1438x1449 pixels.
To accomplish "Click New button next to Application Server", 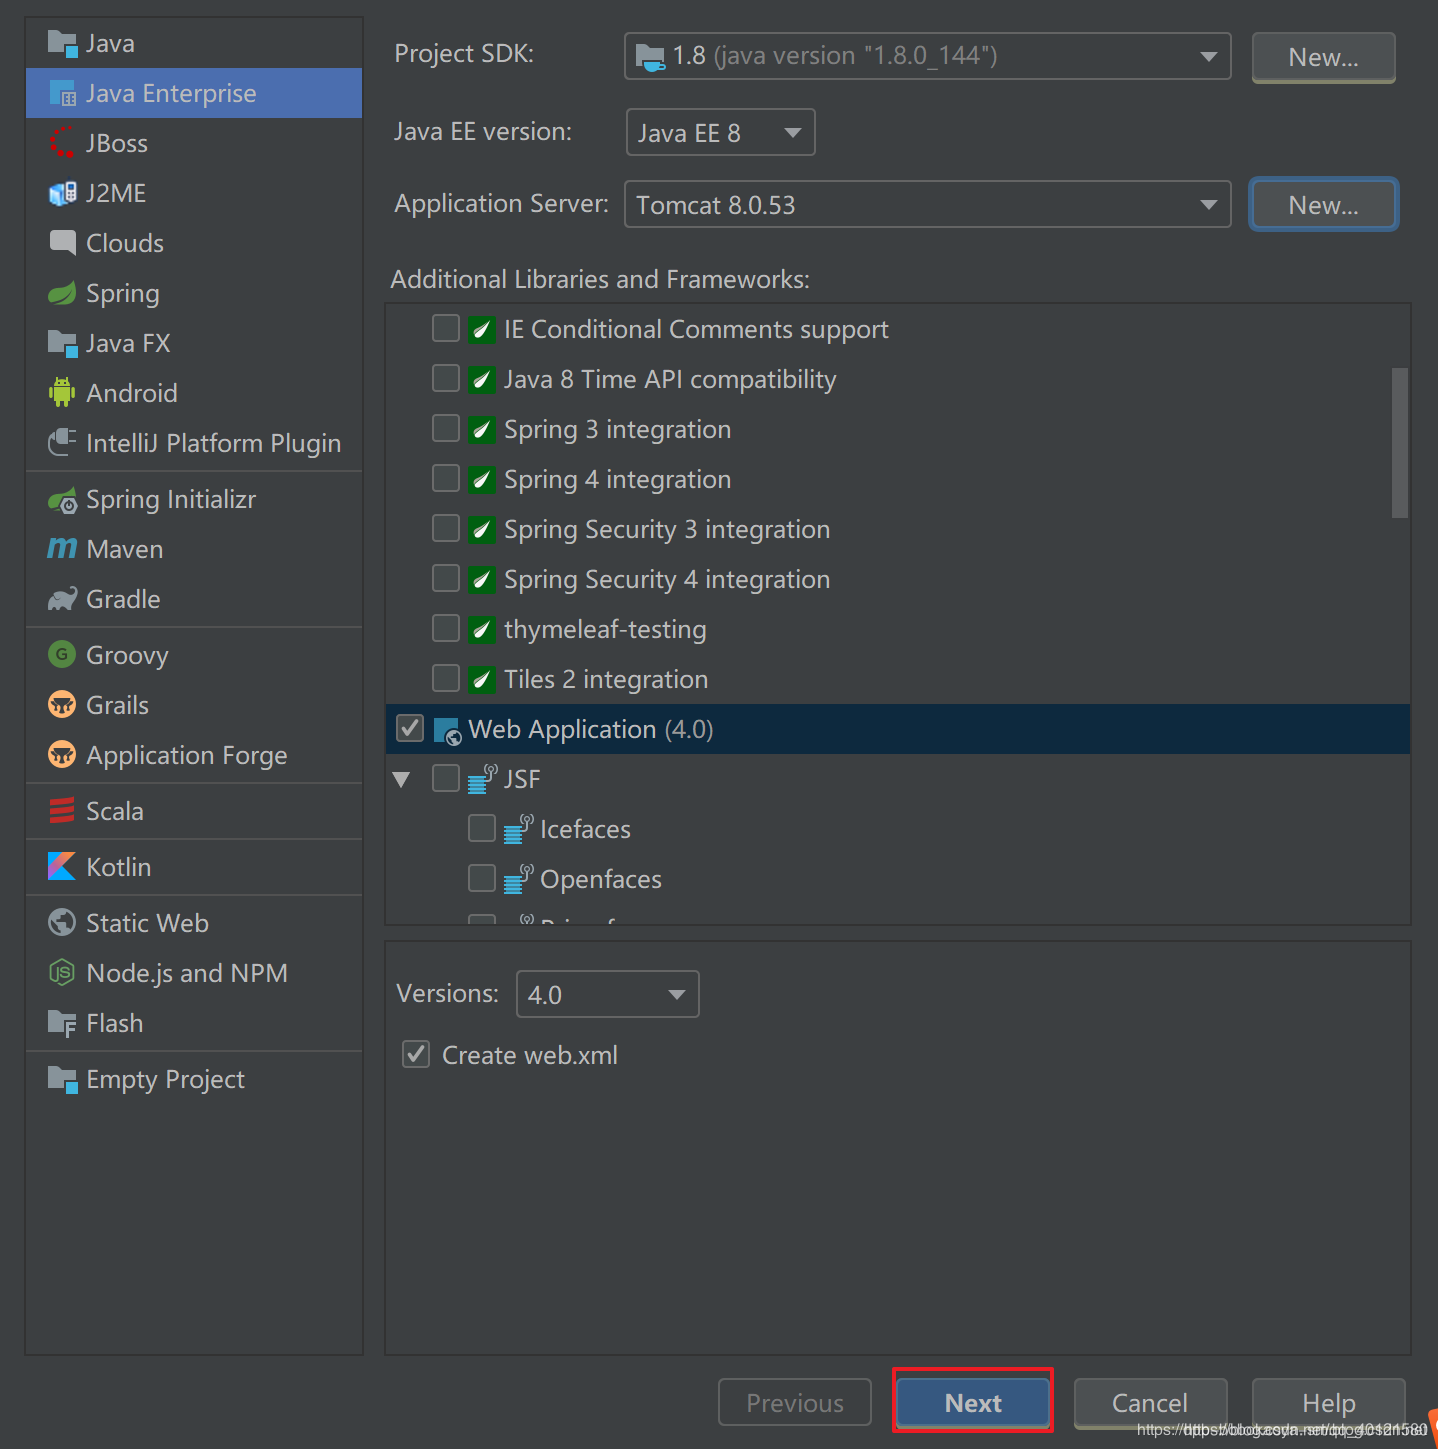I will click(1323, 205).
